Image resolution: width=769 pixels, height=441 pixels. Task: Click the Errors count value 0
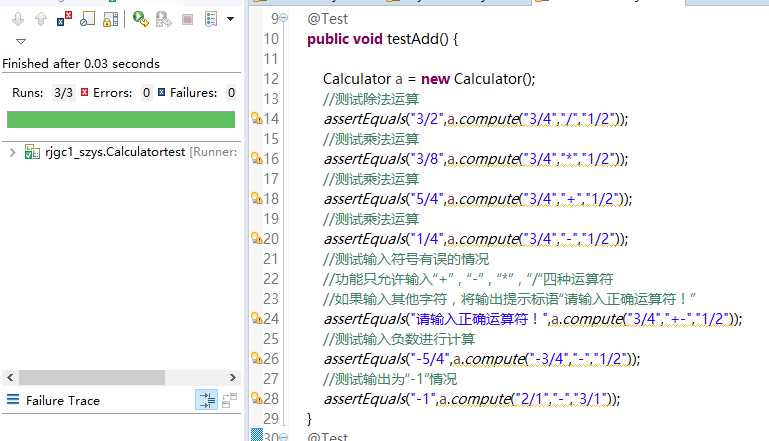[146, 93]
